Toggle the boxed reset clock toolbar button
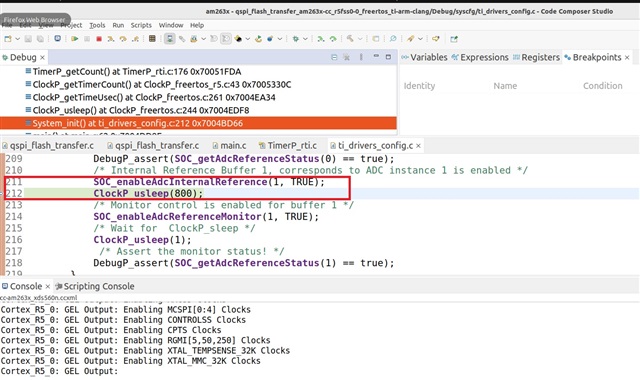The image size is (640, 380). pyautogui.click(x=226, y=39)
